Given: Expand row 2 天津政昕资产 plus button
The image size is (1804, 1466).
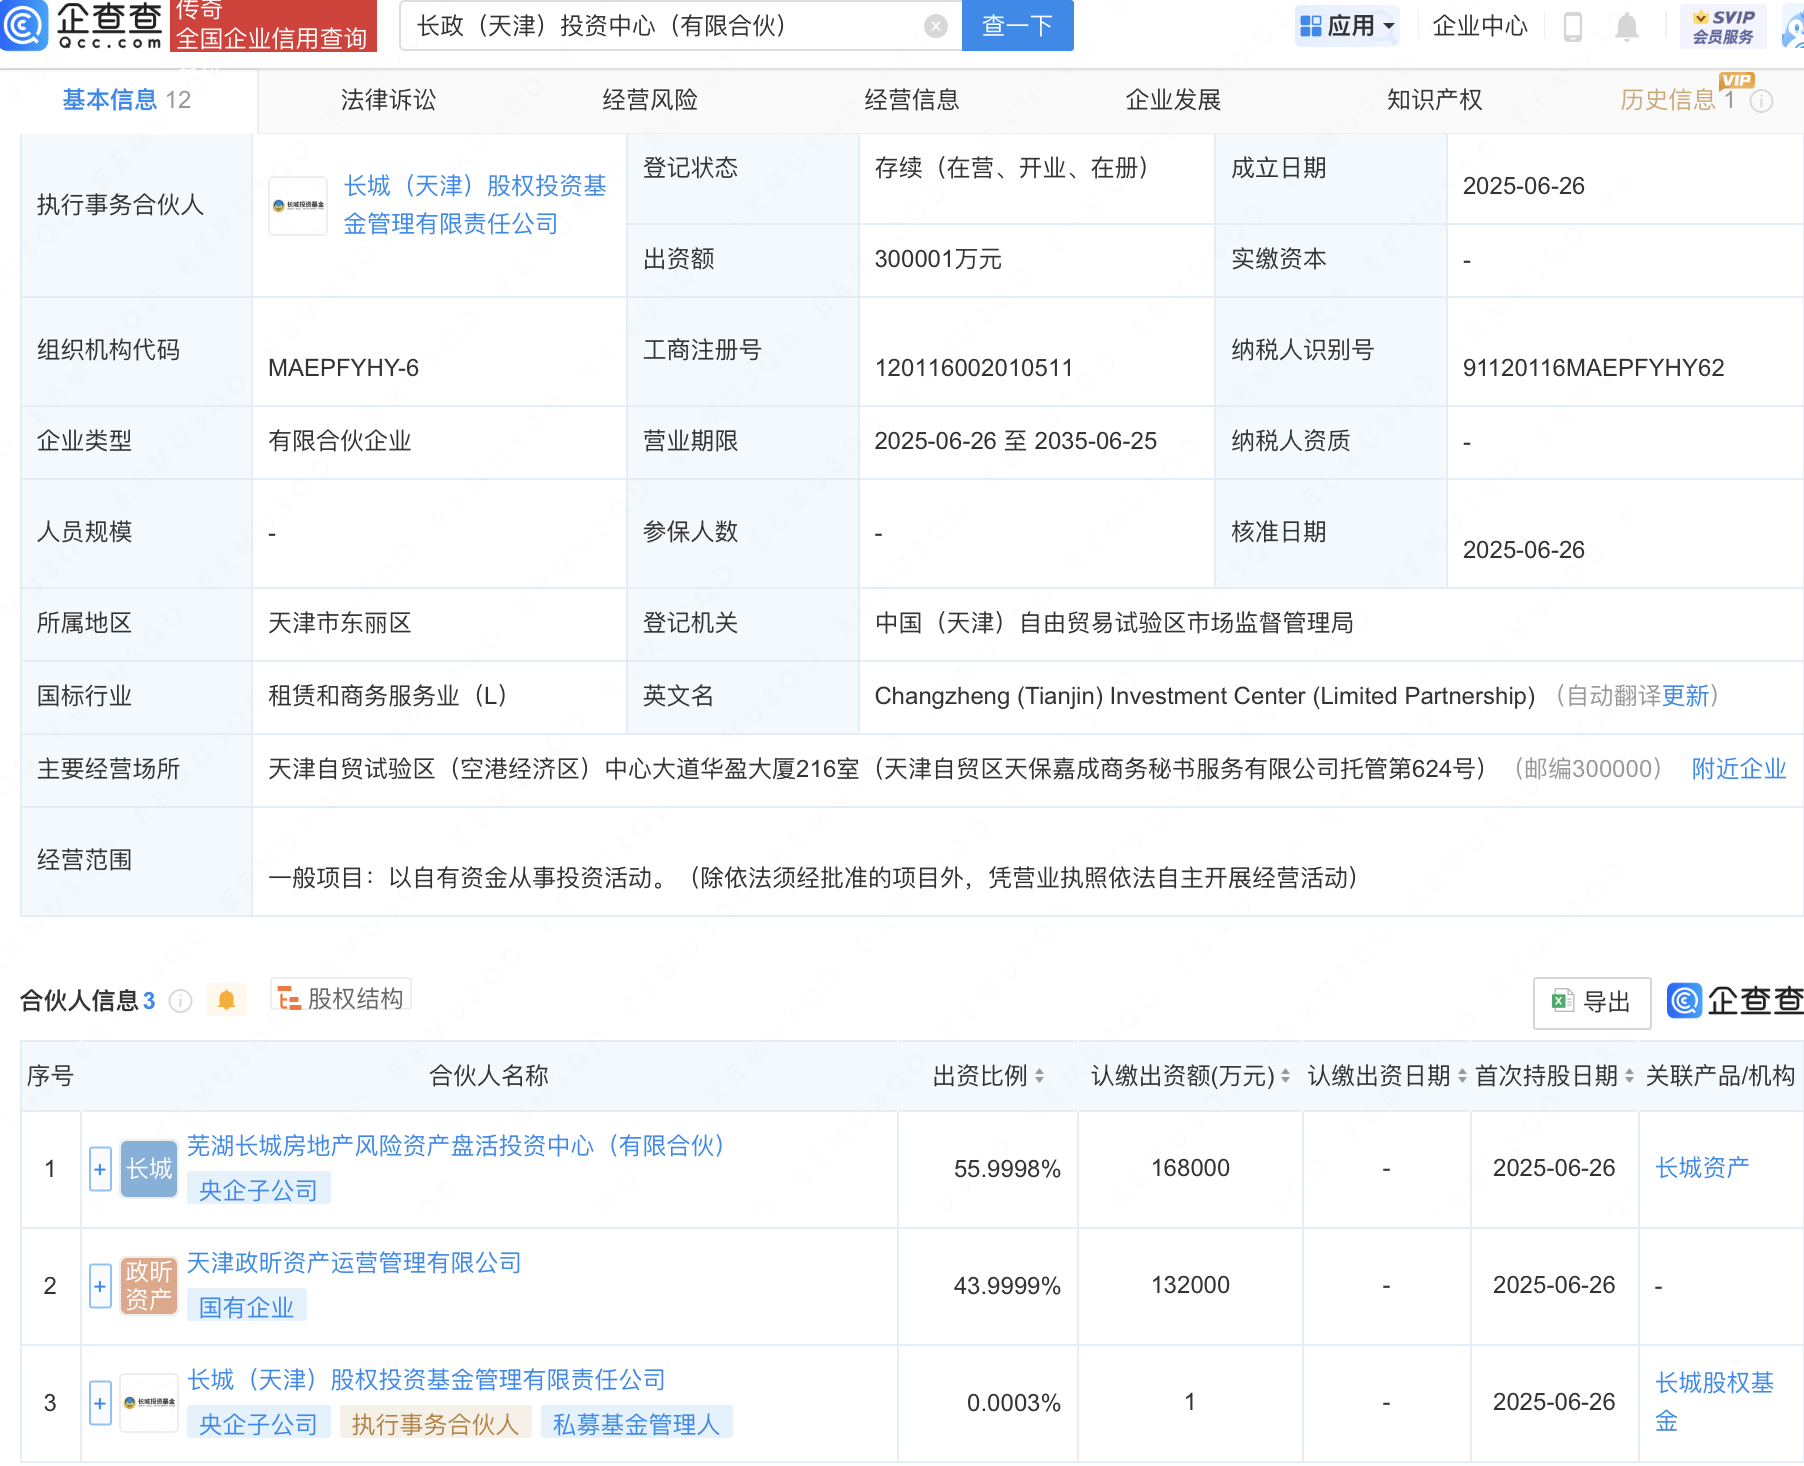Looking at the screenshot, I should coord(100,1286).
